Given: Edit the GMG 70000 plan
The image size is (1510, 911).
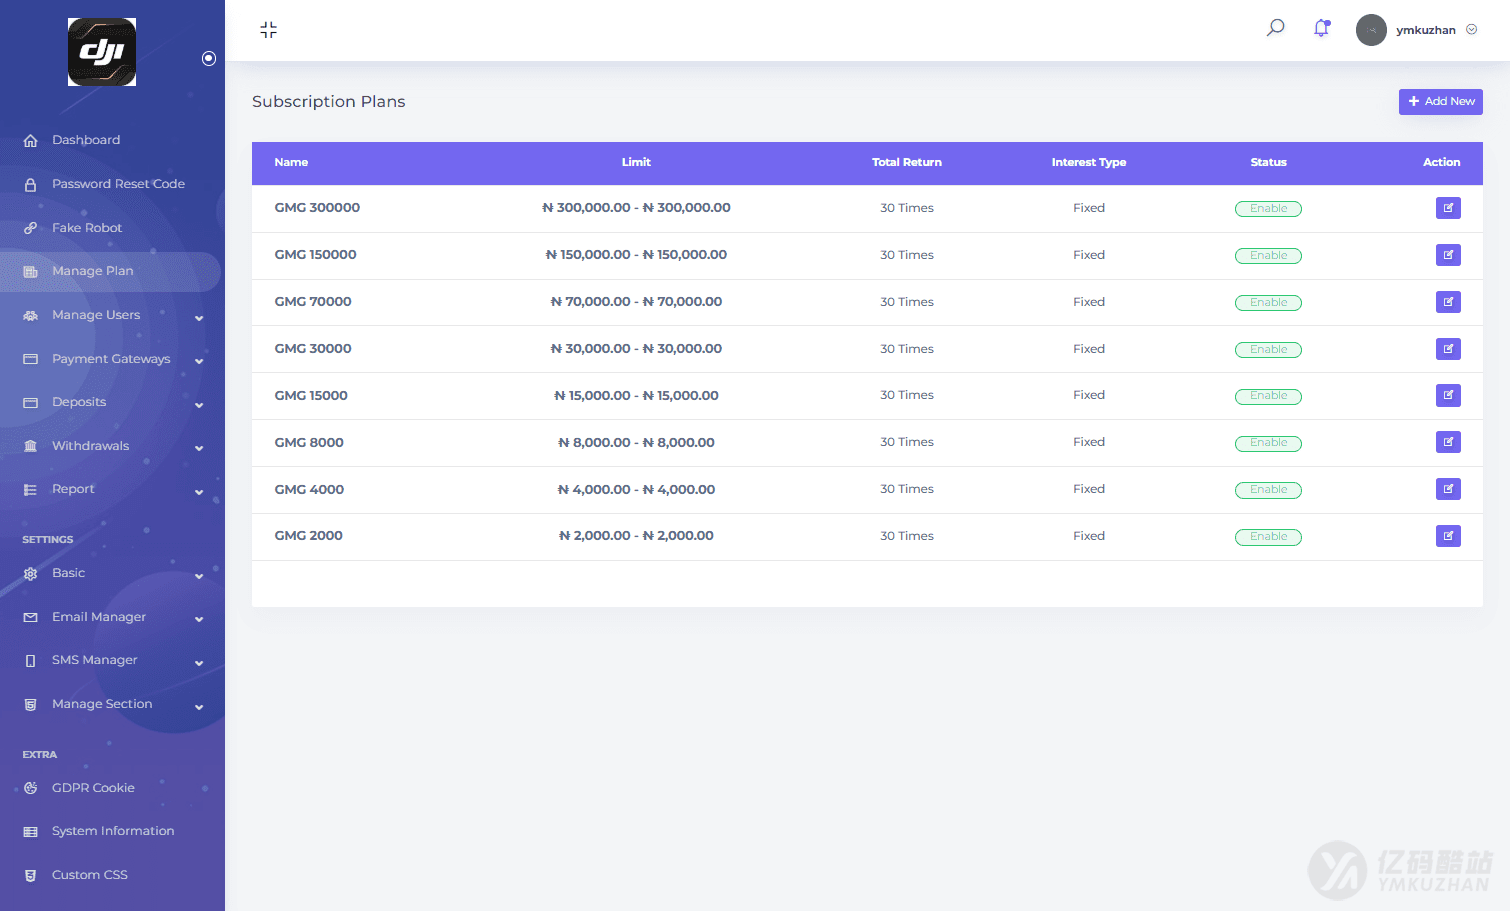Looking at the screenshot, I should click(1447, 302).
